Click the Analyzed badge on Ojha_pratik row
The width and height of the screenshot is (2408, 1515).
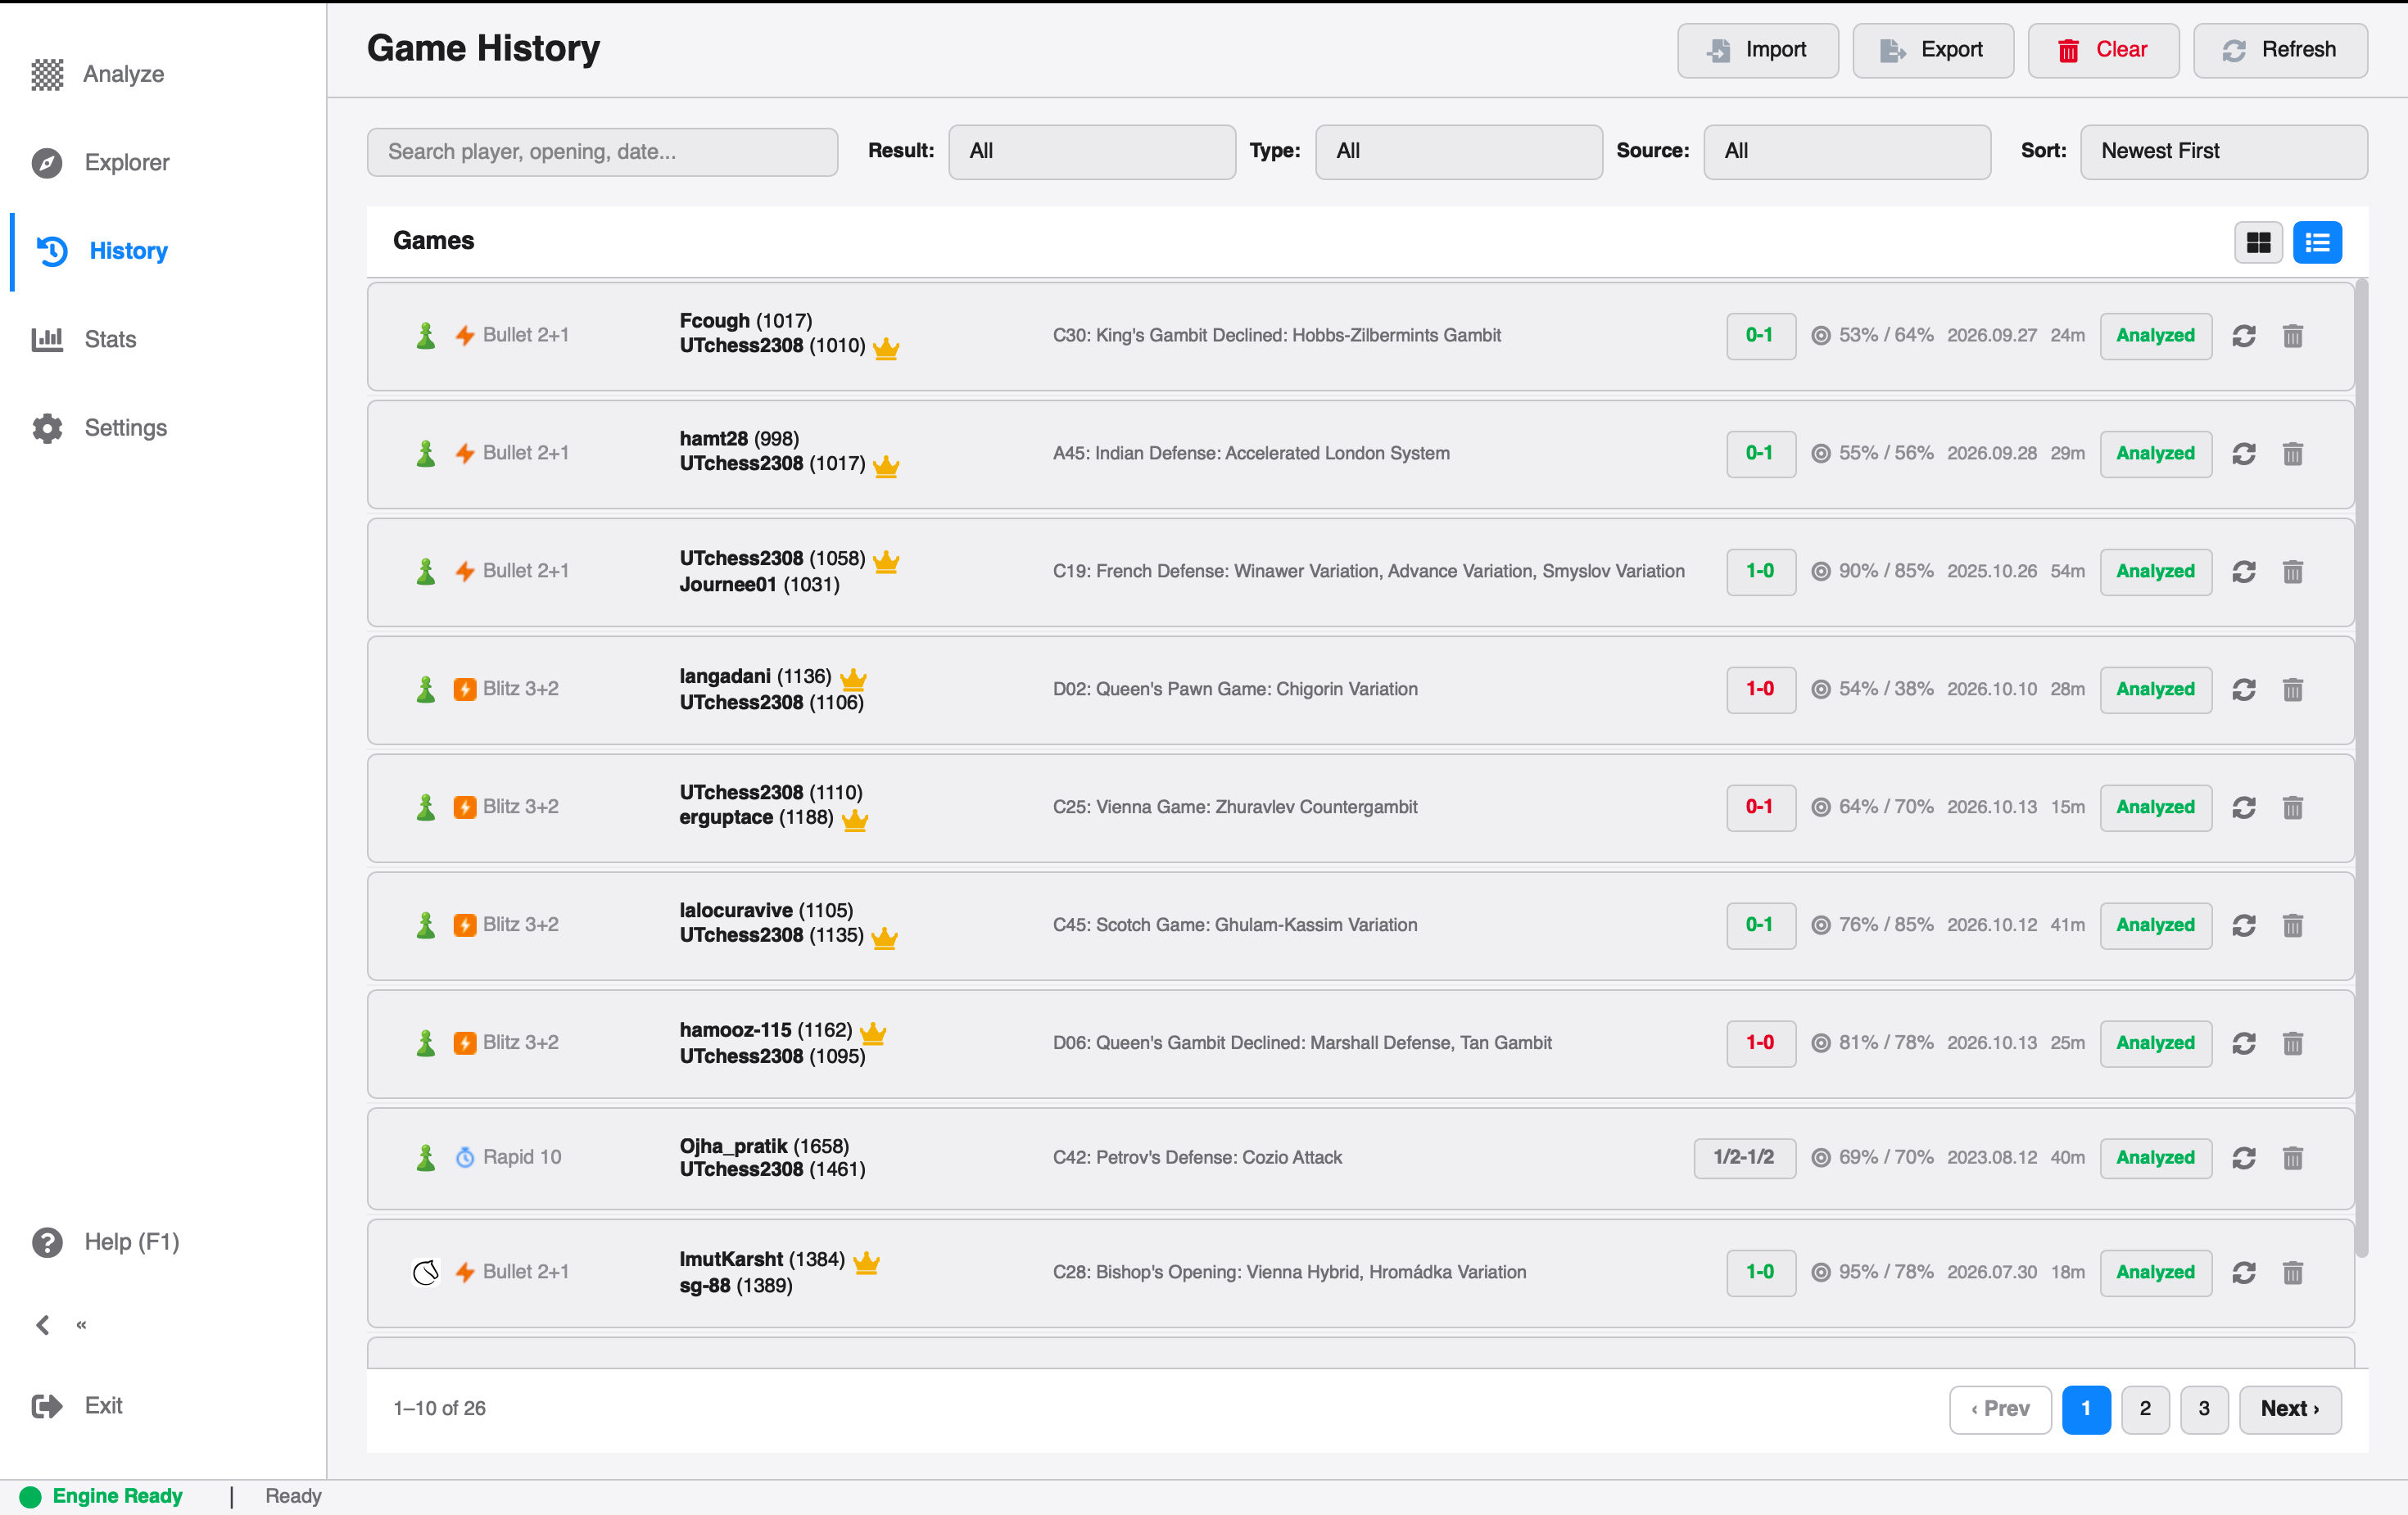[x=2155, y=1158]
